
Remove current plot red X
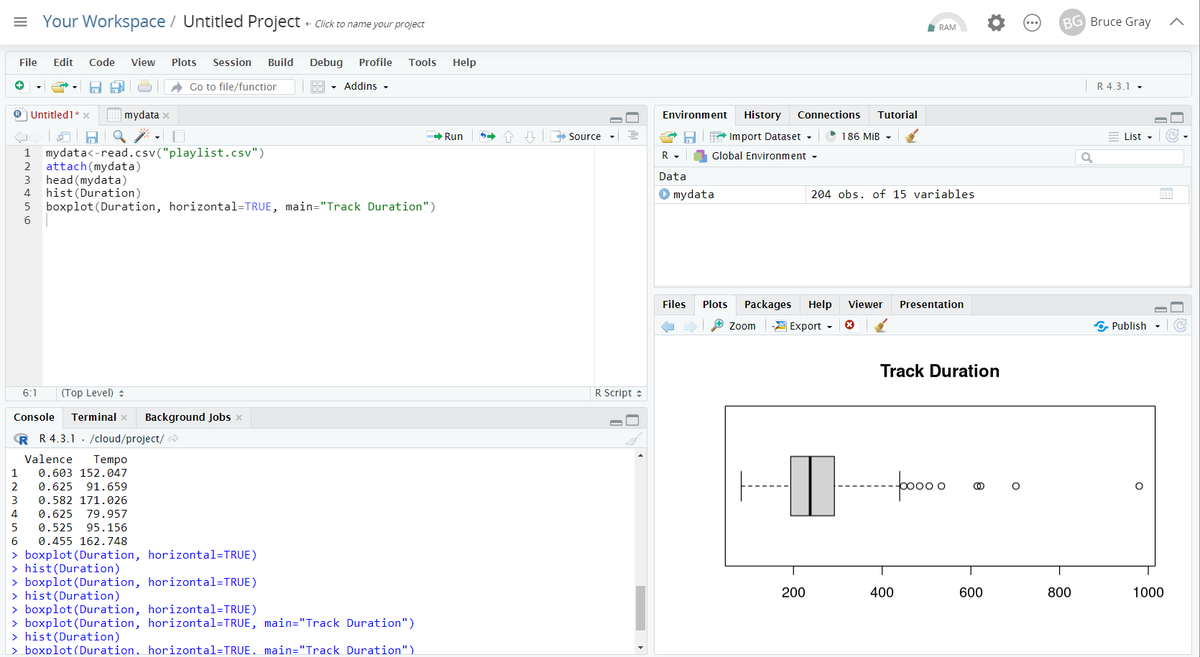point(850,325)
